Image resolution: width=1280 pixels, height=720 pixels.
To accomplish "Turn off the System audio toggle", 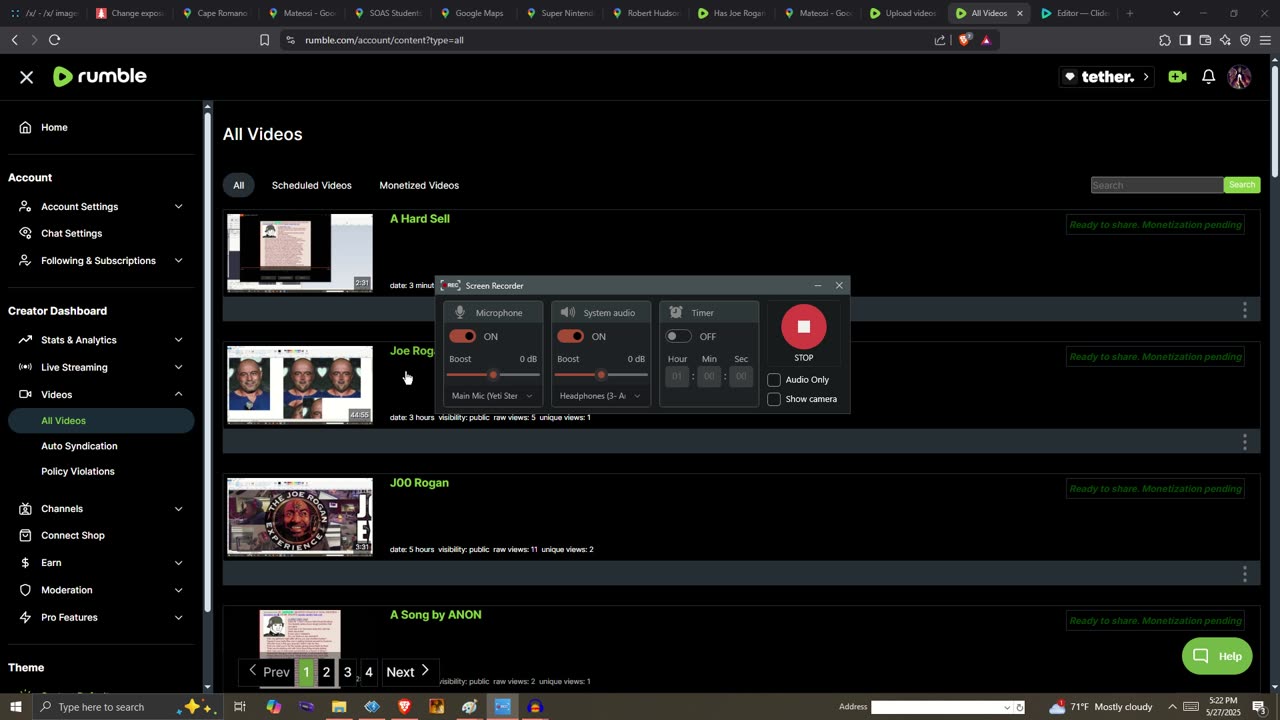I will 570,336.
